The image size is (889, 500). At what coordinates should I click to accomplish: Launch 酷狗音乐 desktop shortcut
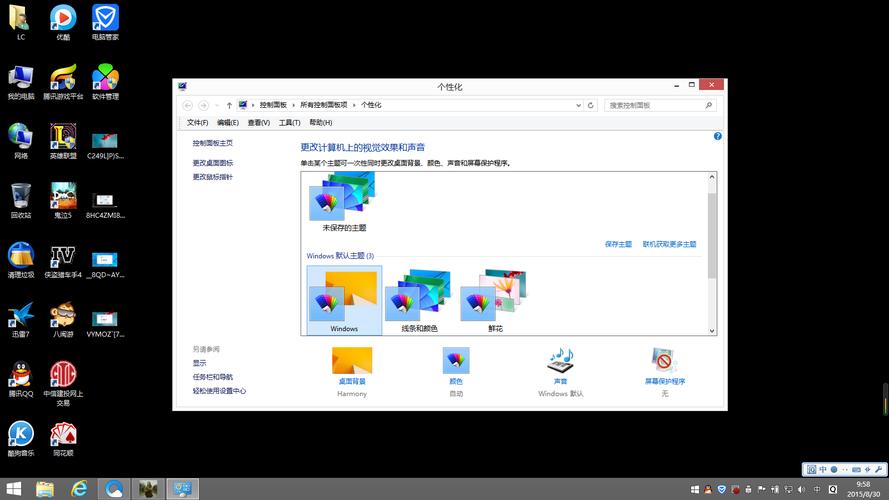tap(20, 439)
